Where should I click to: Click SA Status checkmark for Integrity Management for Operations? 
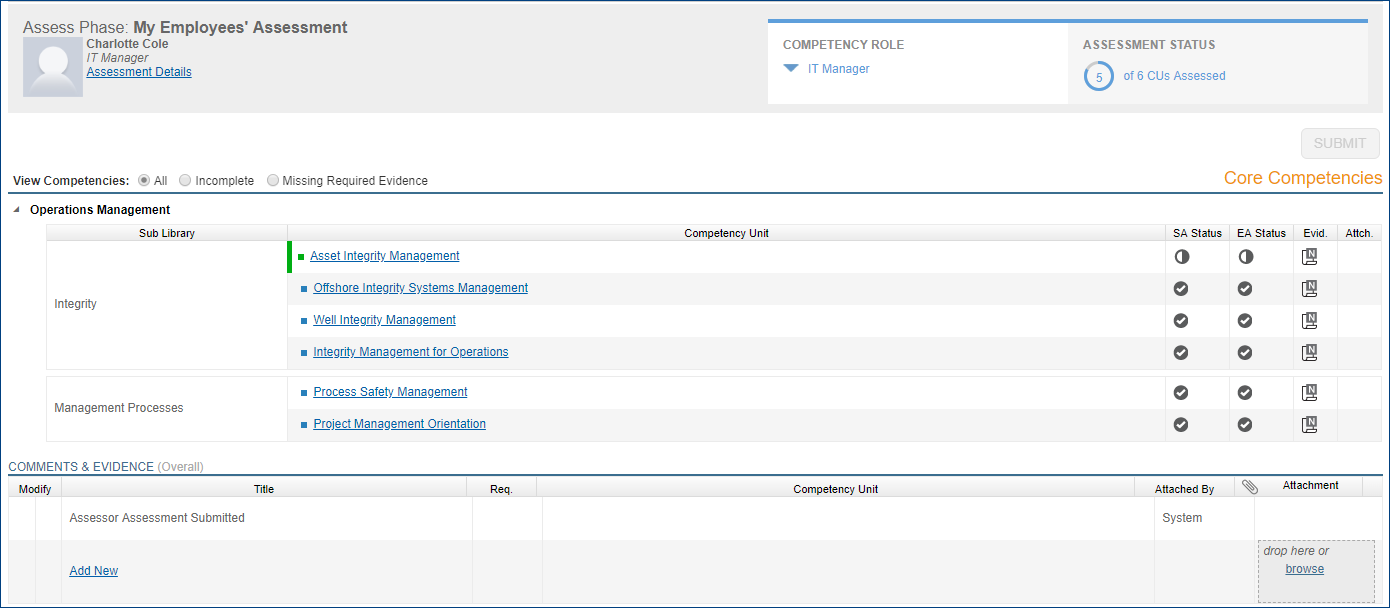(x=1181, y=353)
